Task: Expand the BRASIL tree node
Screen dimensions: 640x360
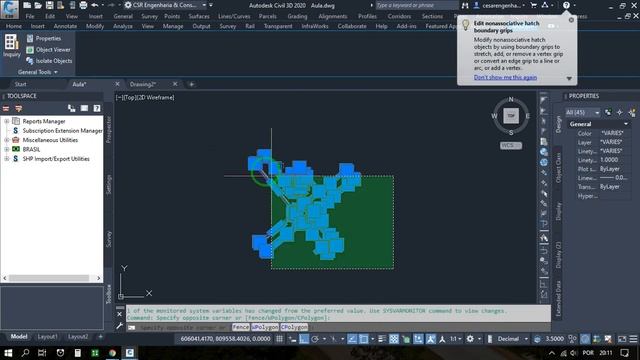Action: (7, 149)
